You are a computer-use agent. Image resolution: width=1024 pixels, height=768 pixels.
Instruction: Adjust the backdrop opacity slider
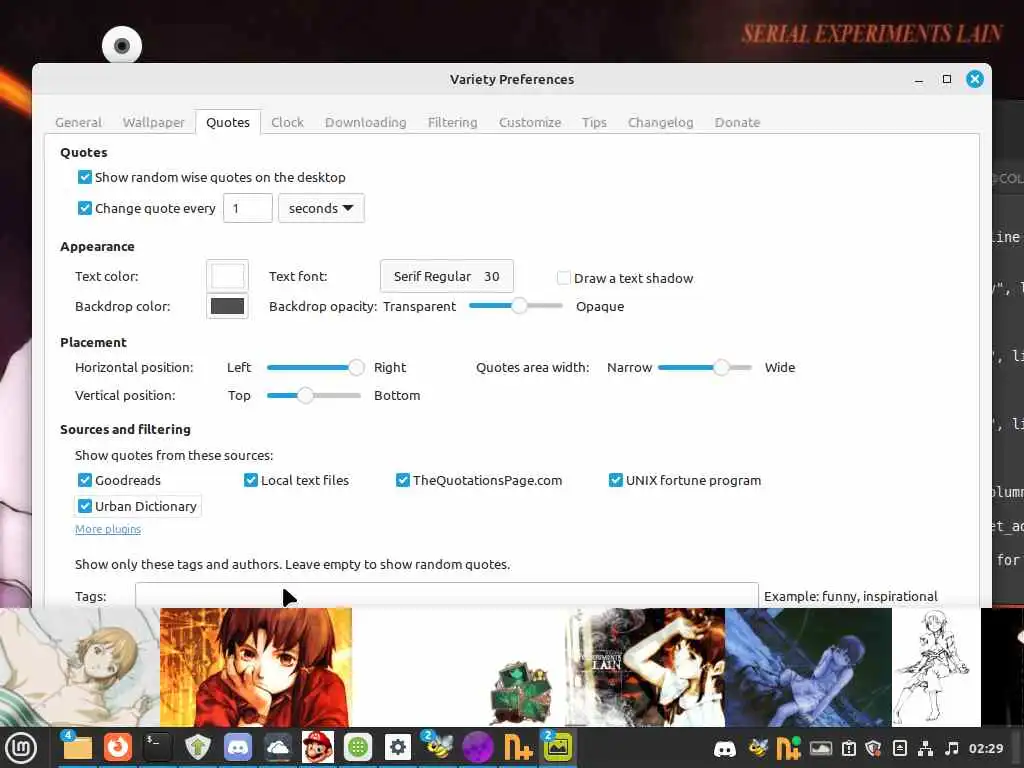pyautogui.click(x=516, y=306)
